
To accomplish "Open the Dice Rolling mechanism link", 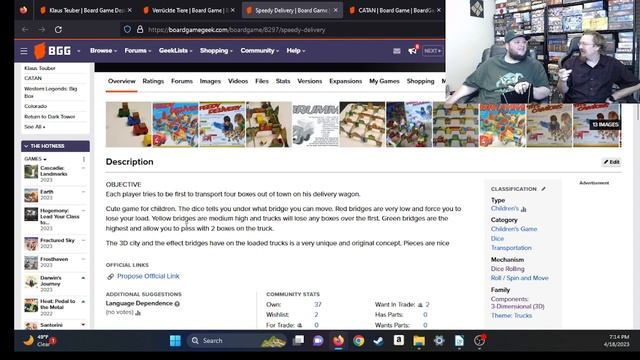I will point(507,269).
